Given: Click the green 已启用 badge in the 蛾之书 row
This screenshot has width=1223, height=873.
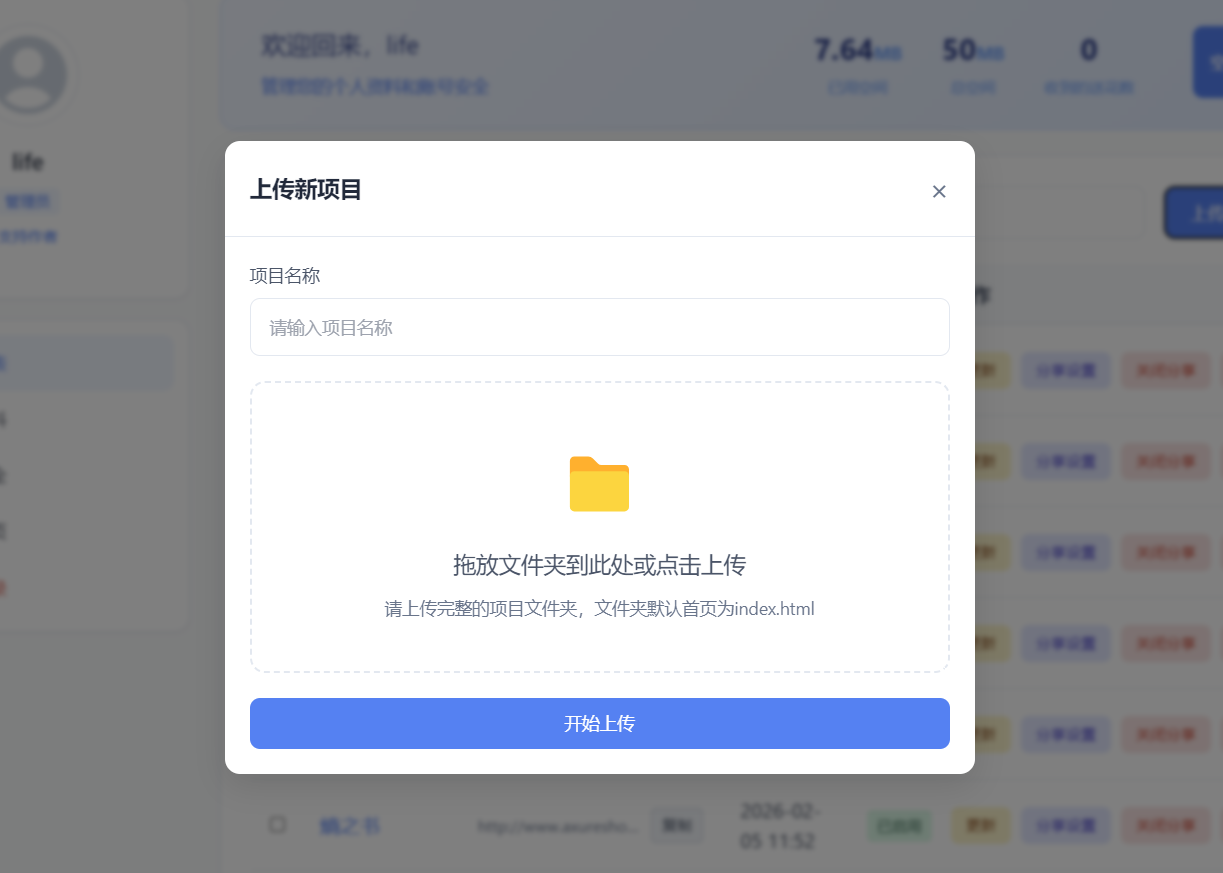Looking at the screenshot, I should (x=899, y=826).
